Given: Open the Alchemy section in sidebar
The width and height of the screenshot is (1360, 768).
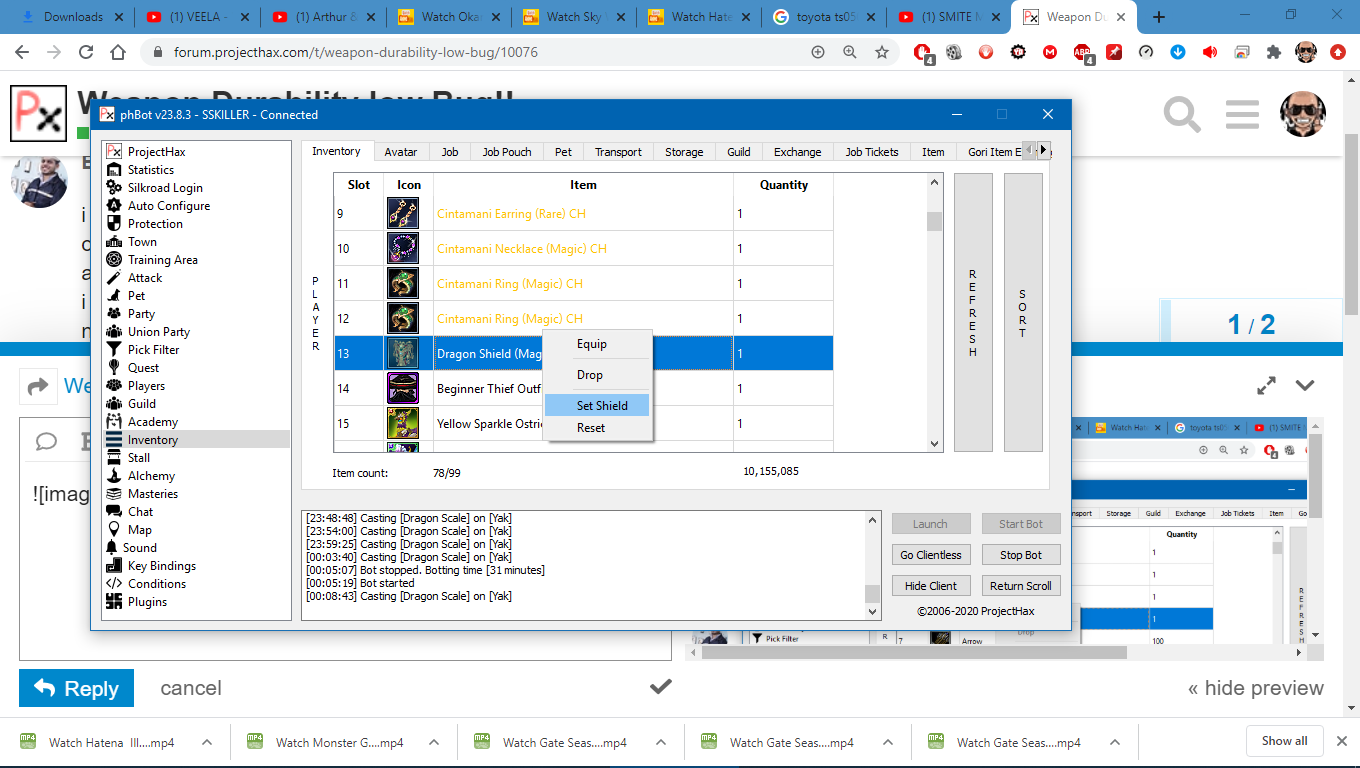Looking at the screenshot, I should 151,476.
